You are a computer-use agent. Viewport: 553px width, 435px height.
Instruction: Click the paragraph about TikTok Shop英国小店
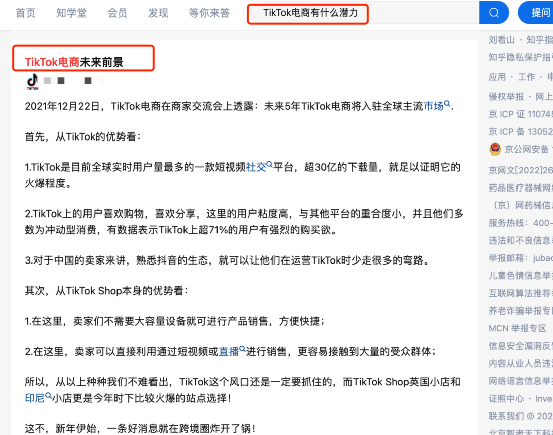coord(243,390)
